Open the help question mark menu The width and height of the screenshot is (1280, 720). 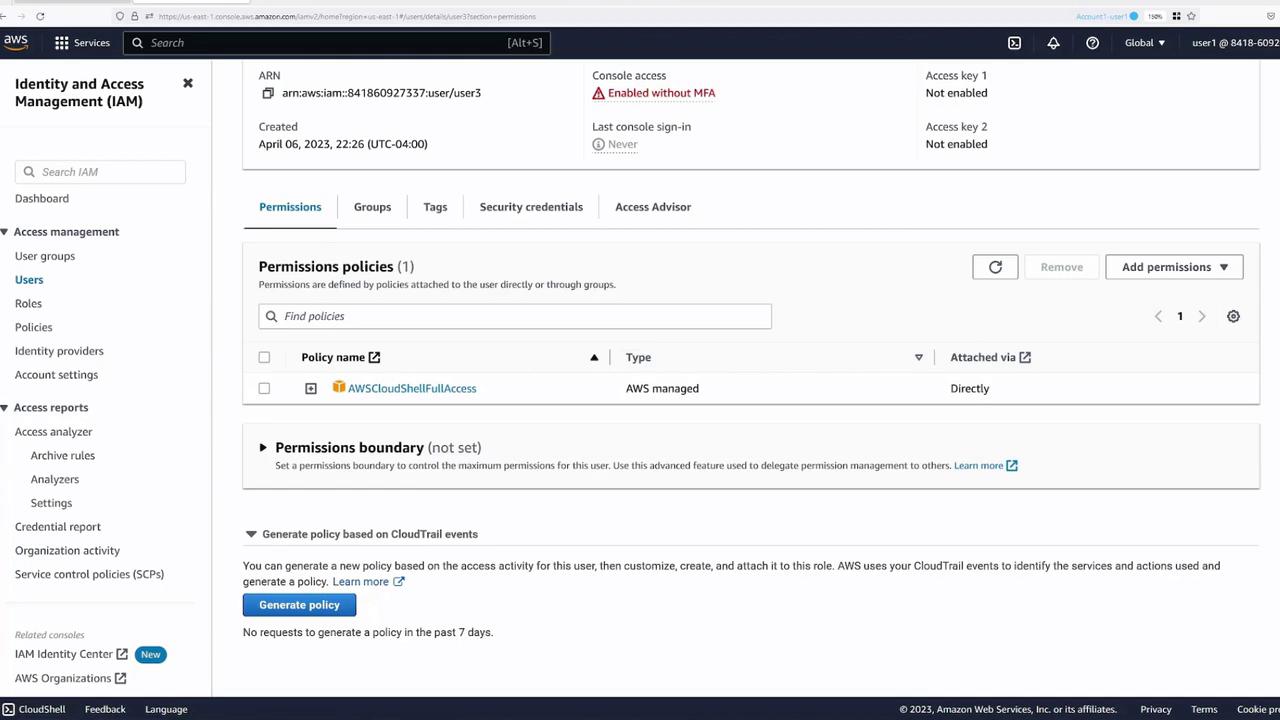click(1092, 43)
